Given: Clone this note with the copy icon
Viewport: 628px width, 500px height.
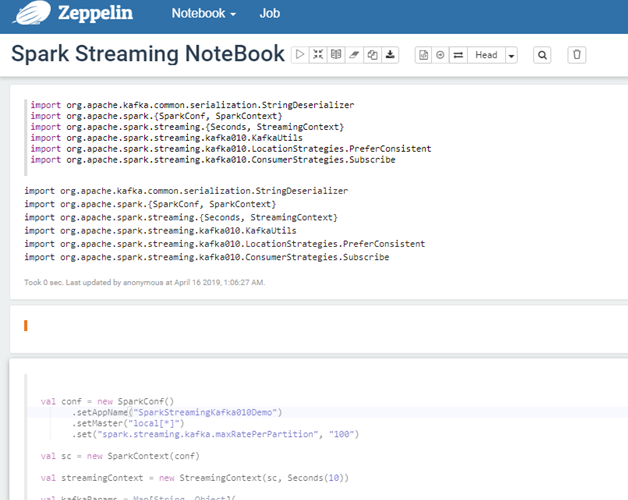Looking at the screenshot, I should point(372,54).
